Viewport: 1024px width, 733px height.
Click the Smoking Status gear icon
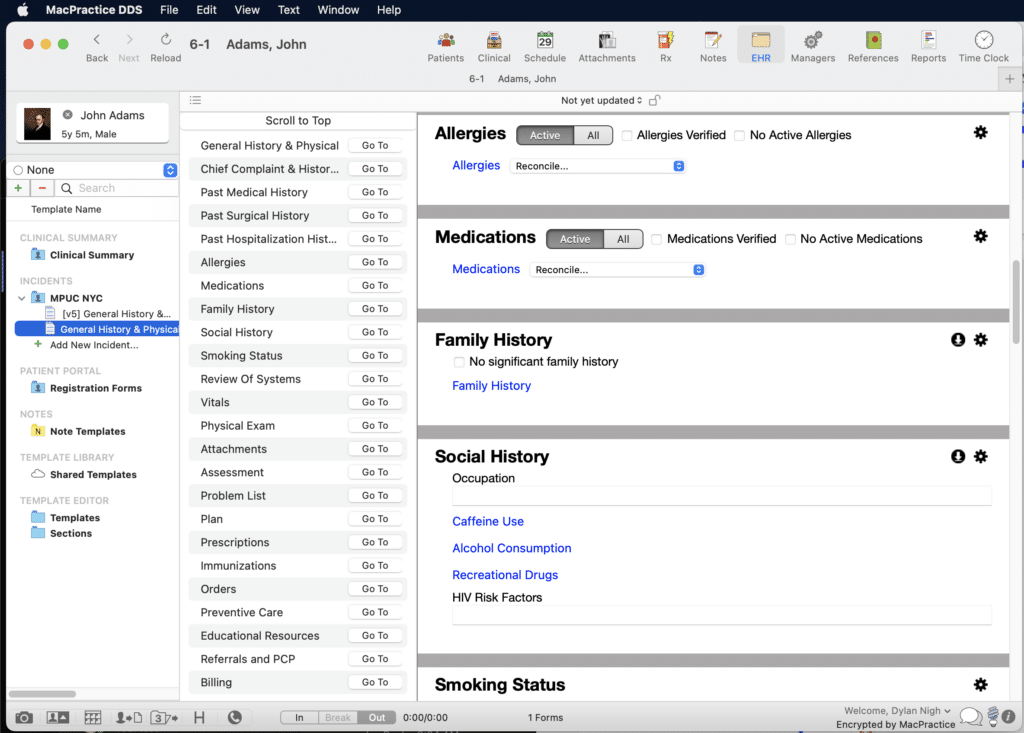(x=980, y=684)
